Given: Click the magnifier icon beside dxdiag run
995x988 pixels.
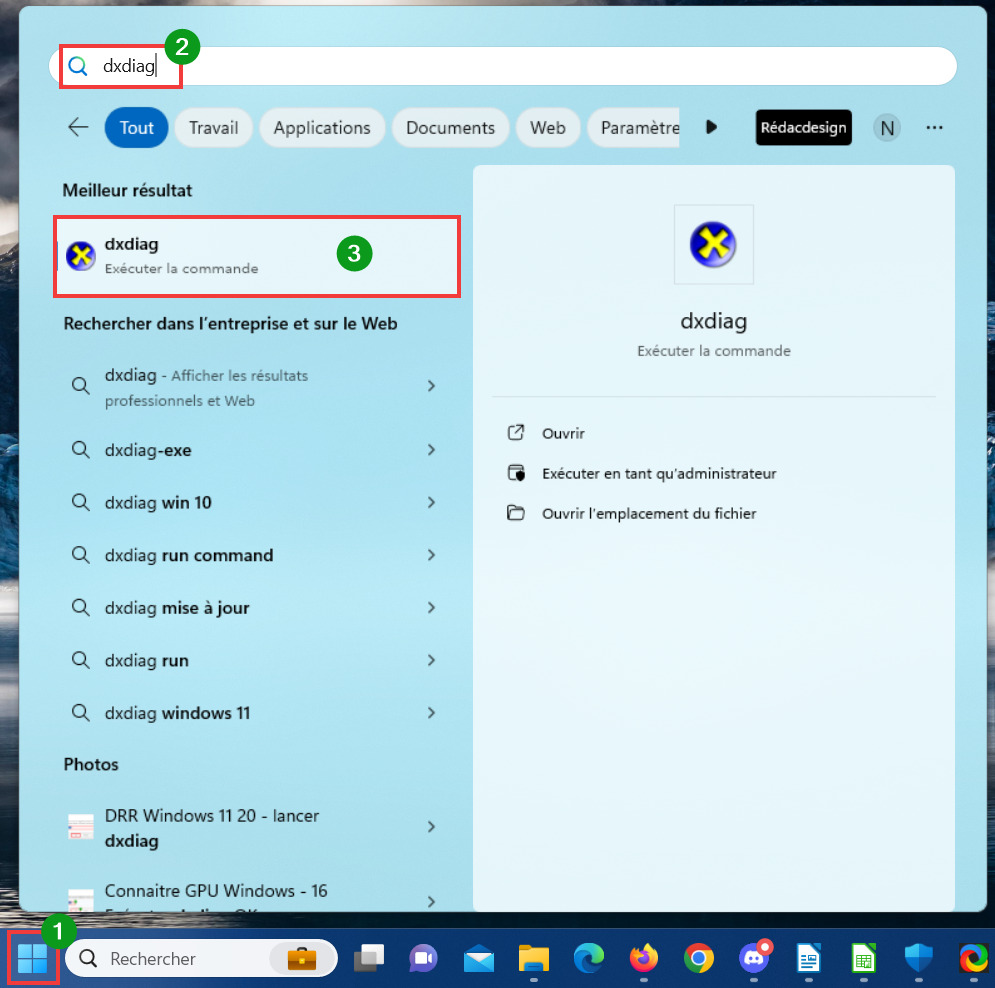Looking at the screenshot, I should point(81,660).
